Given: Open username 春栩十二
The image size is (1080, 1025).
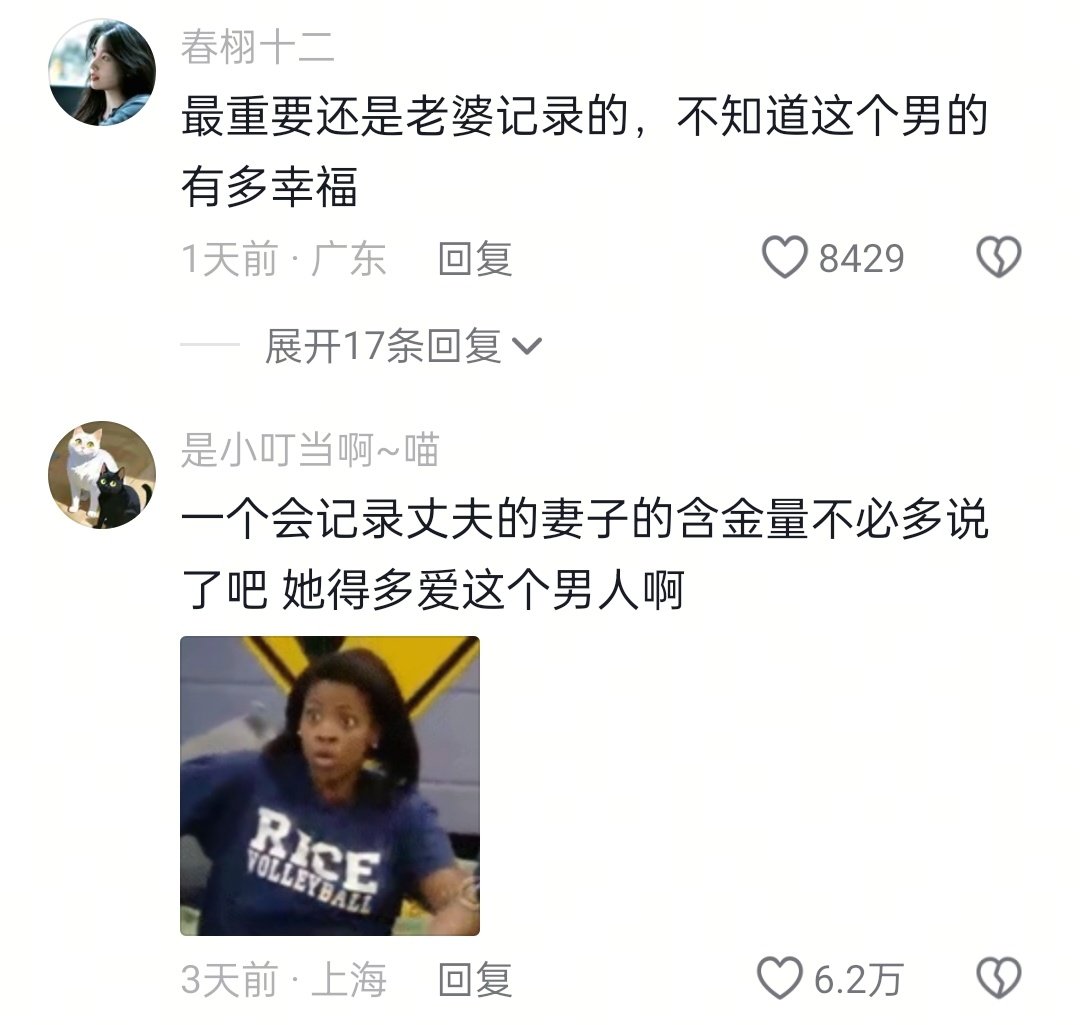Looking at the screenshot, I should (x=258, y=48).
